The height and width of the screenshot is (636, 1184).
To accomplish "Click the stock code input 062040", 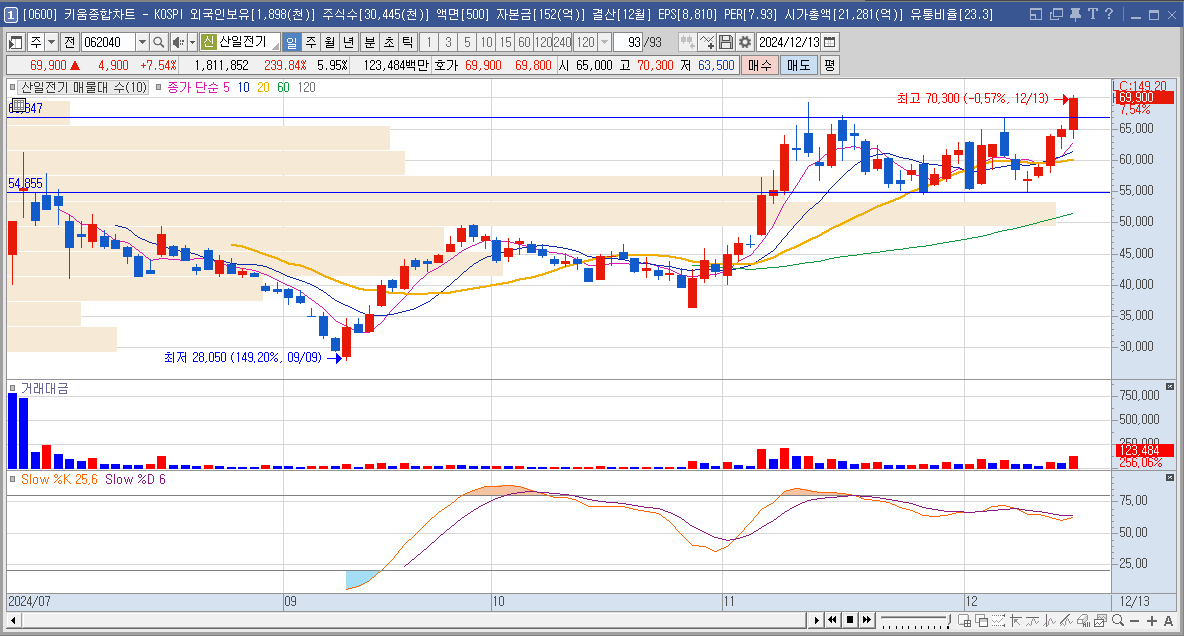I will point(108,42).
